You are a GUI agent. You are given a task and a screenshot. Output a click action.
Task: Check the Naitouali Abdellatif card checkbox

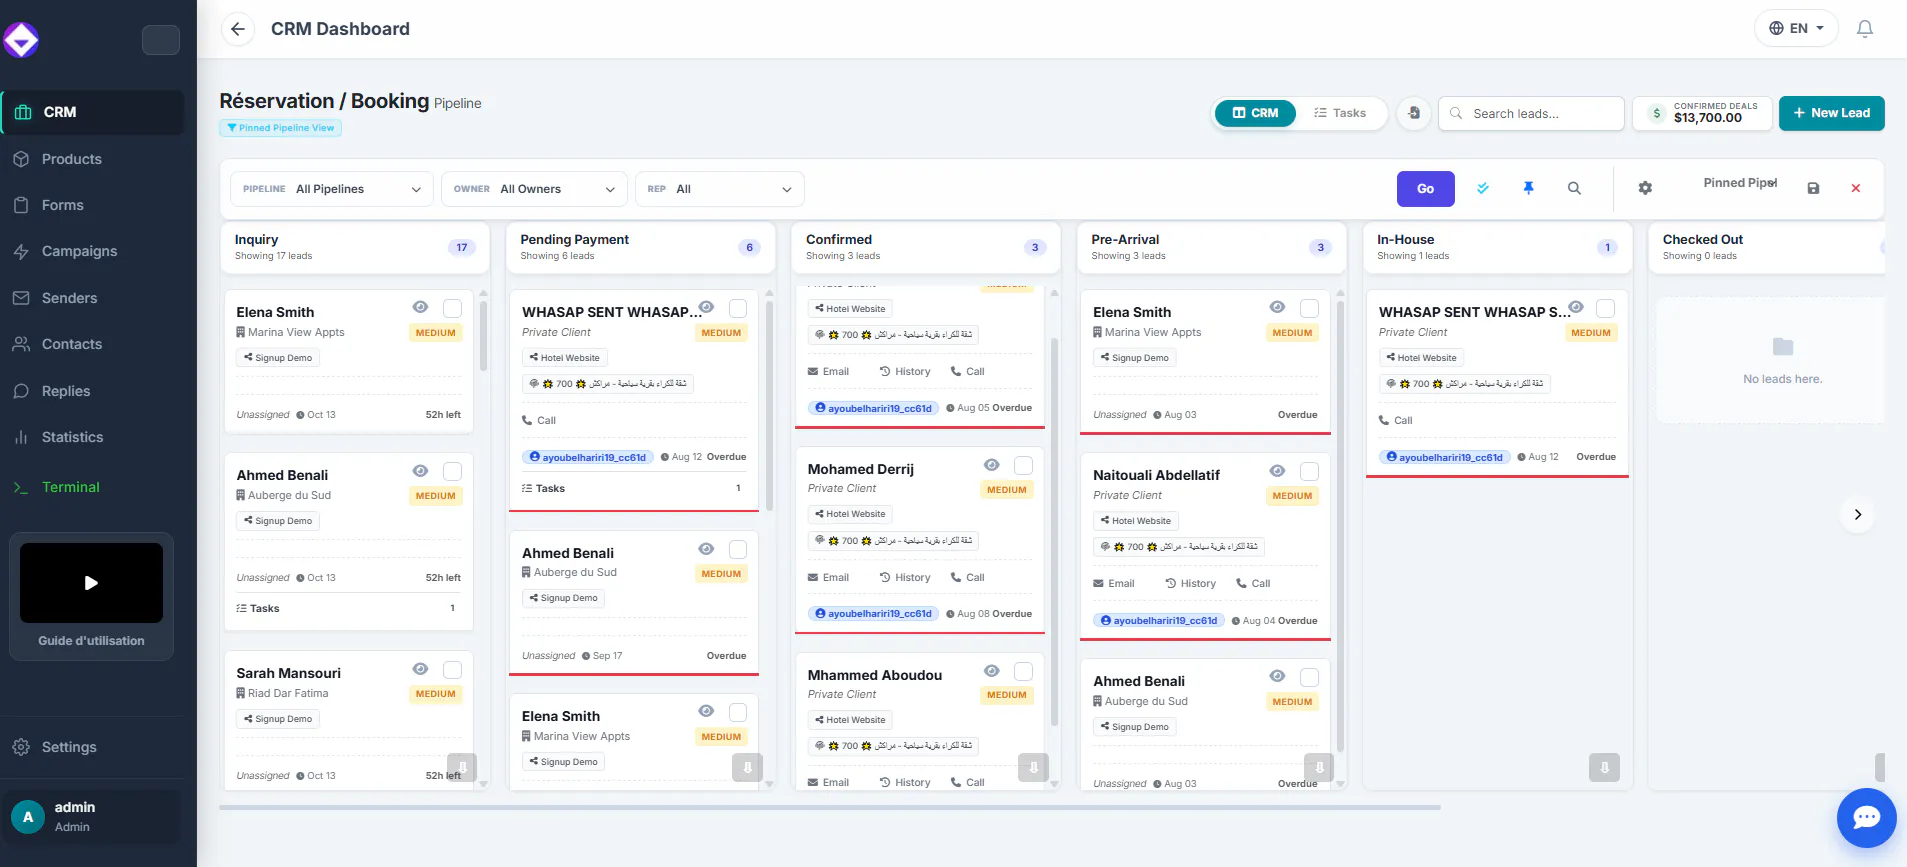[1309, 471]
